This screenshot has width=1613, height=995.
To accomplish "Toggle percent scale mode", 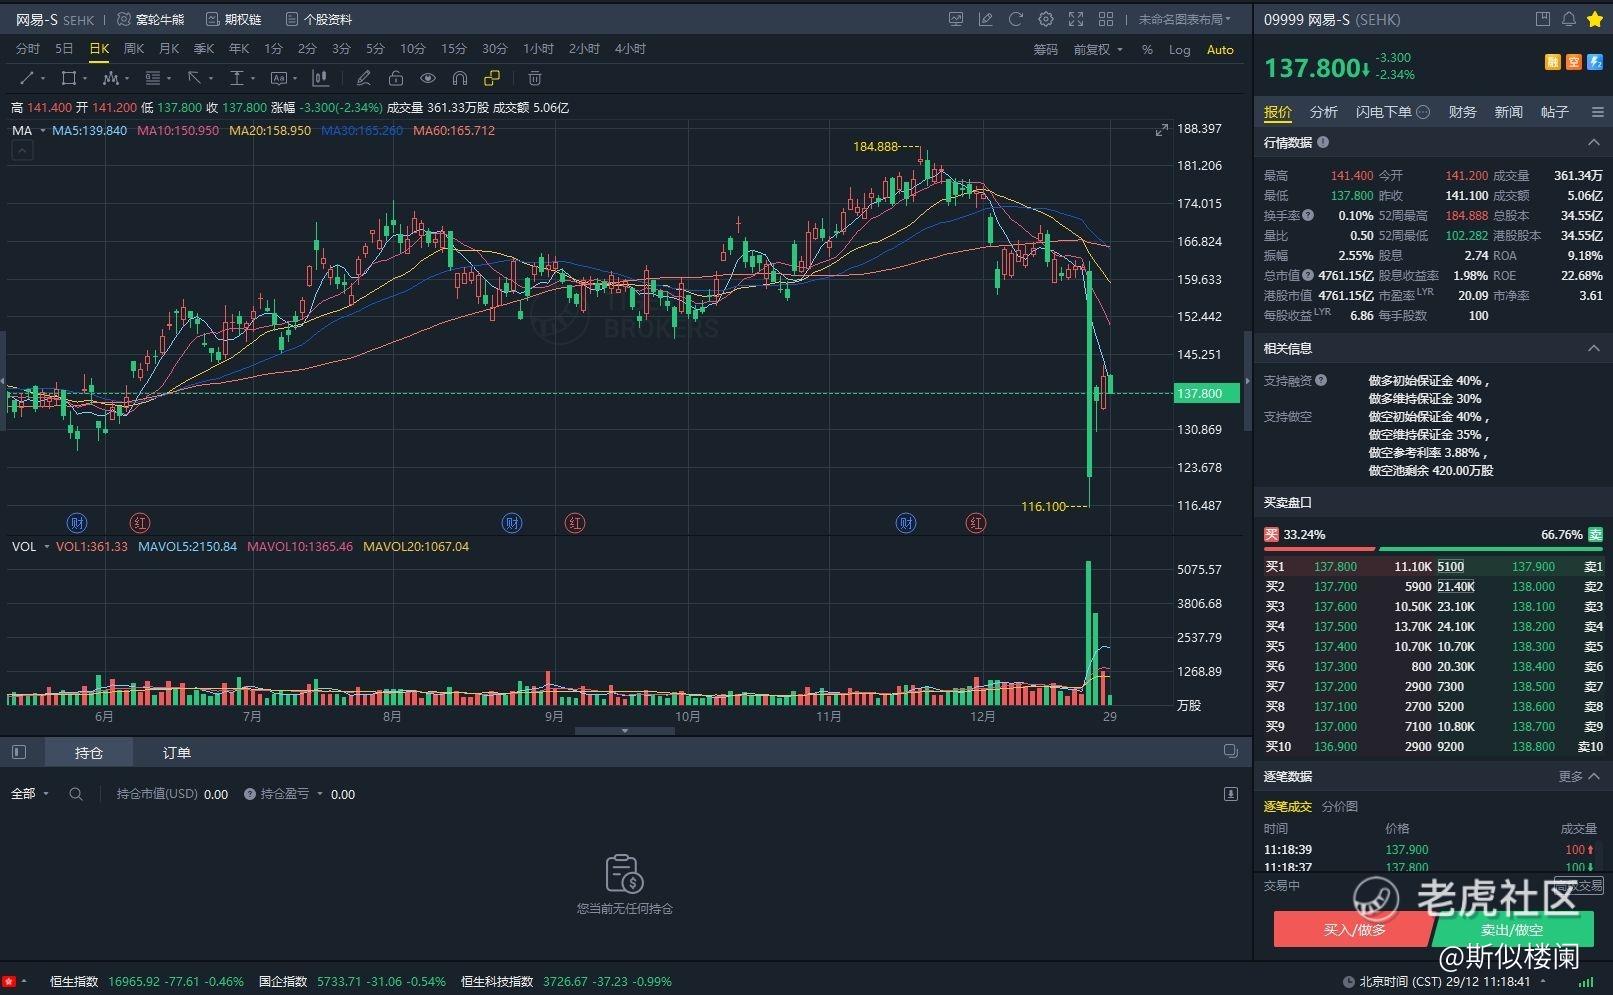I will (x=1147, y=50).
